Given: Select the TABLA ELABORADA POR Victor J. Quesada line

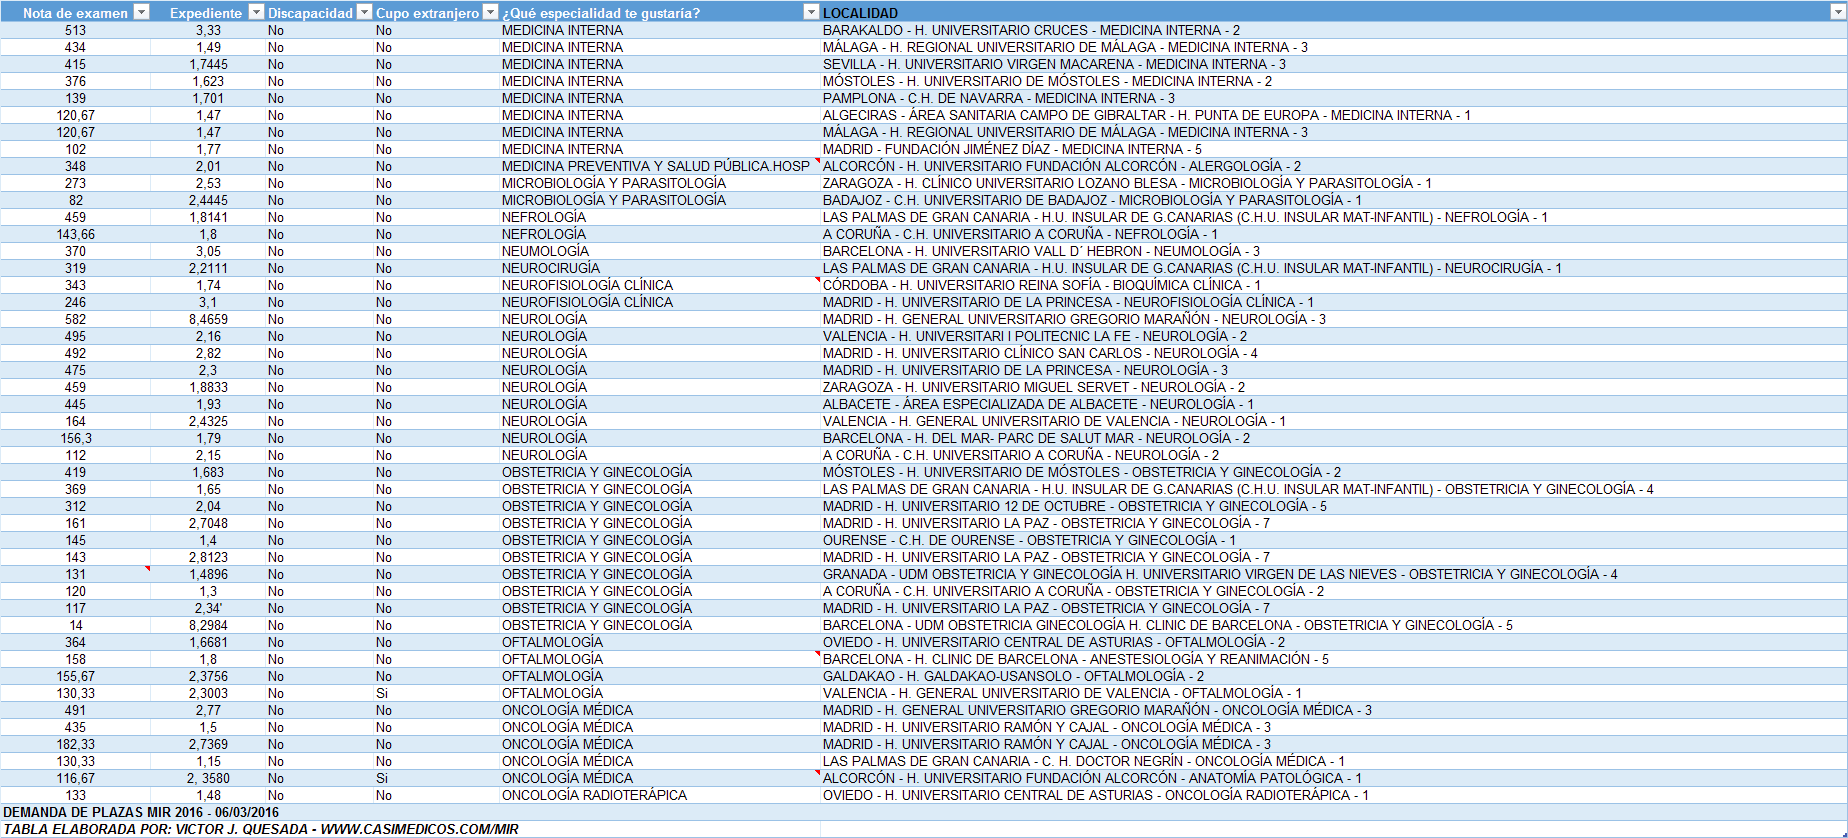Looking at the screenshot, I should click(261, 829).
